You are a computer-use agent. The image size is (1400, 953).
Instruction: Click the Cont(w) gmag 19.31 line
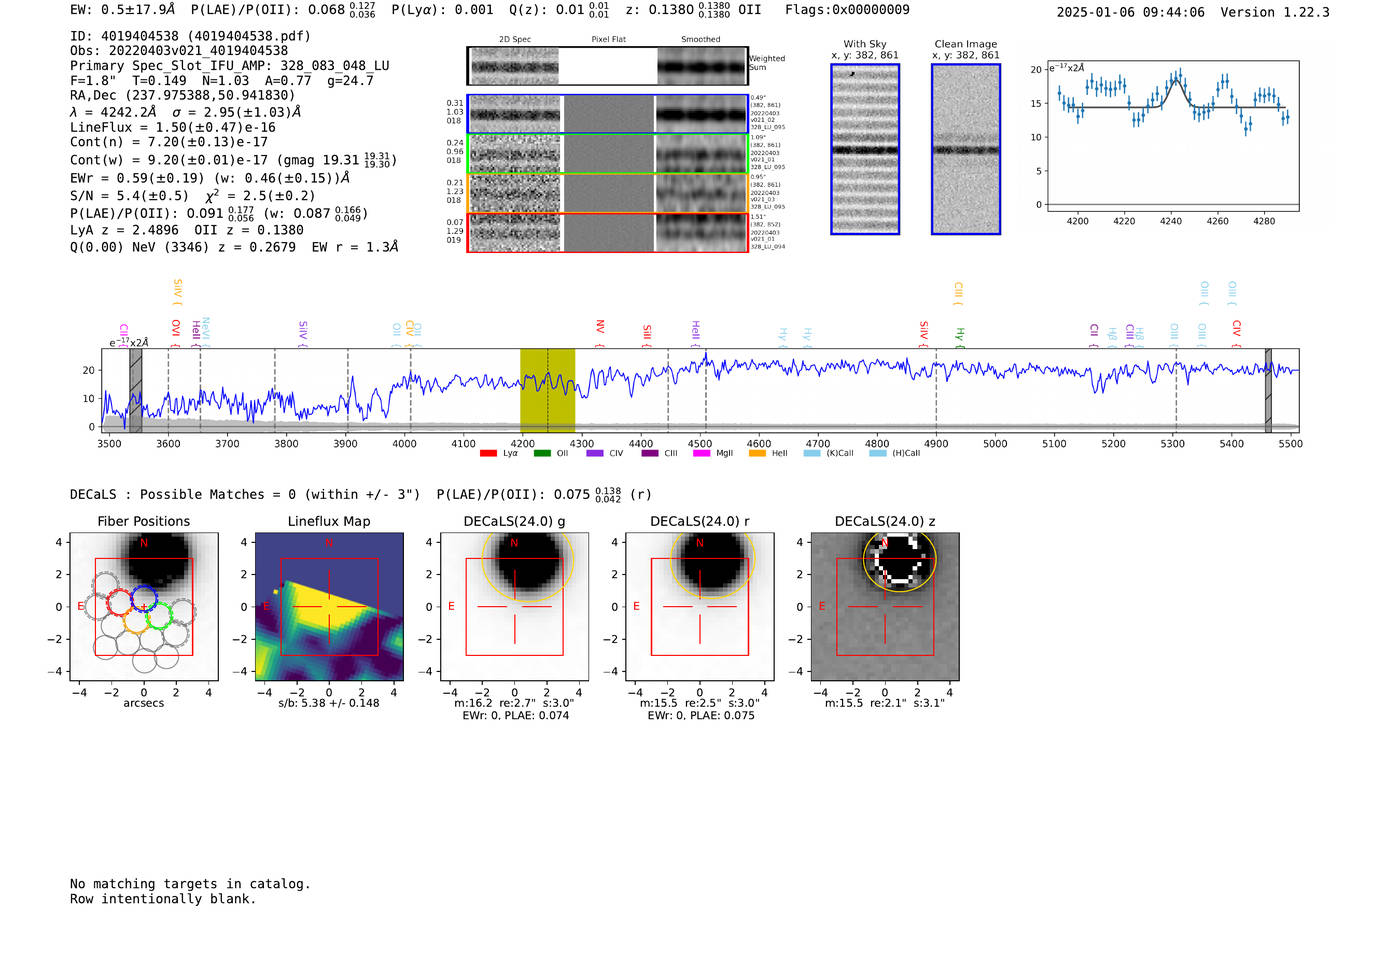(x=233, y=159)
